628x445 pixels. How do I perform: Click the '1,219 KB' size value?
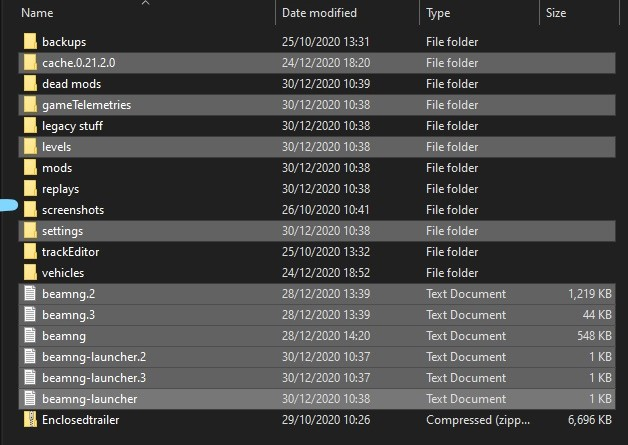pos(590,294)
